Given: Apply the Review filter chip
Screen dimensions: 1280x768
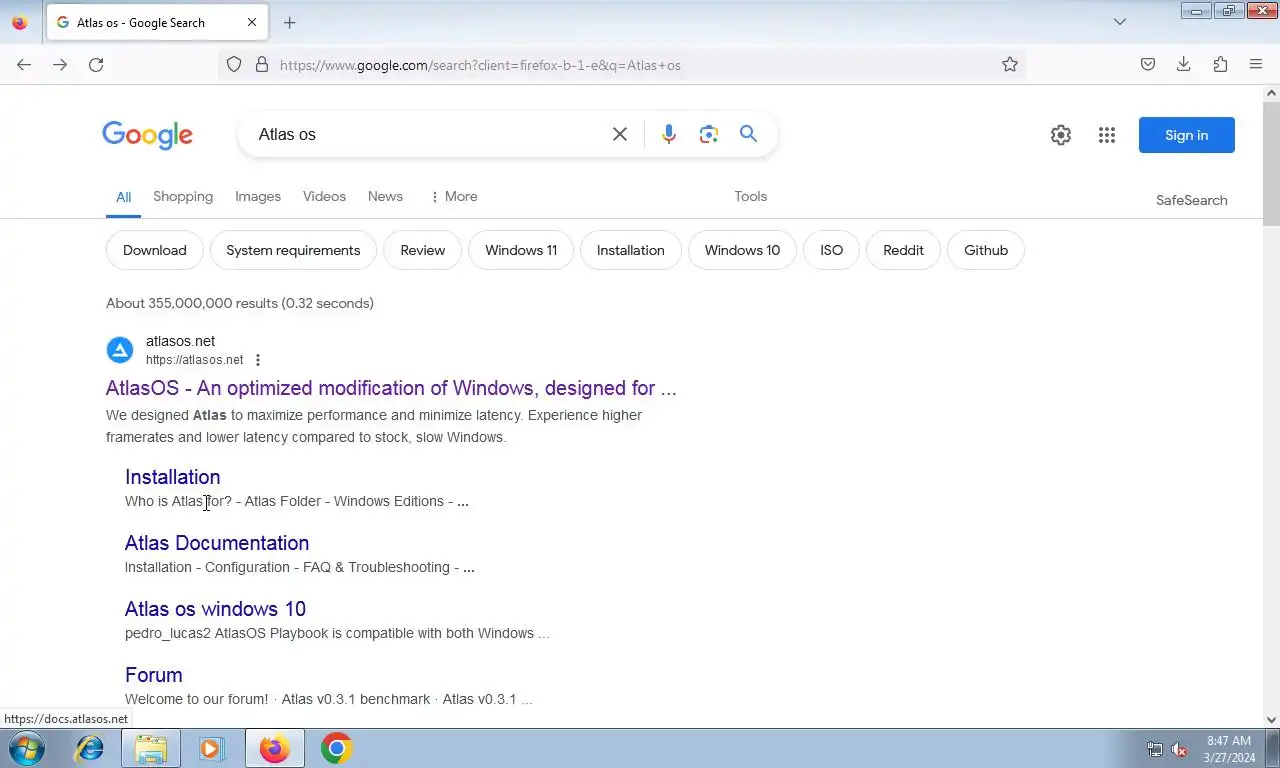Looking at the screenshot, I should click(422, 250).
